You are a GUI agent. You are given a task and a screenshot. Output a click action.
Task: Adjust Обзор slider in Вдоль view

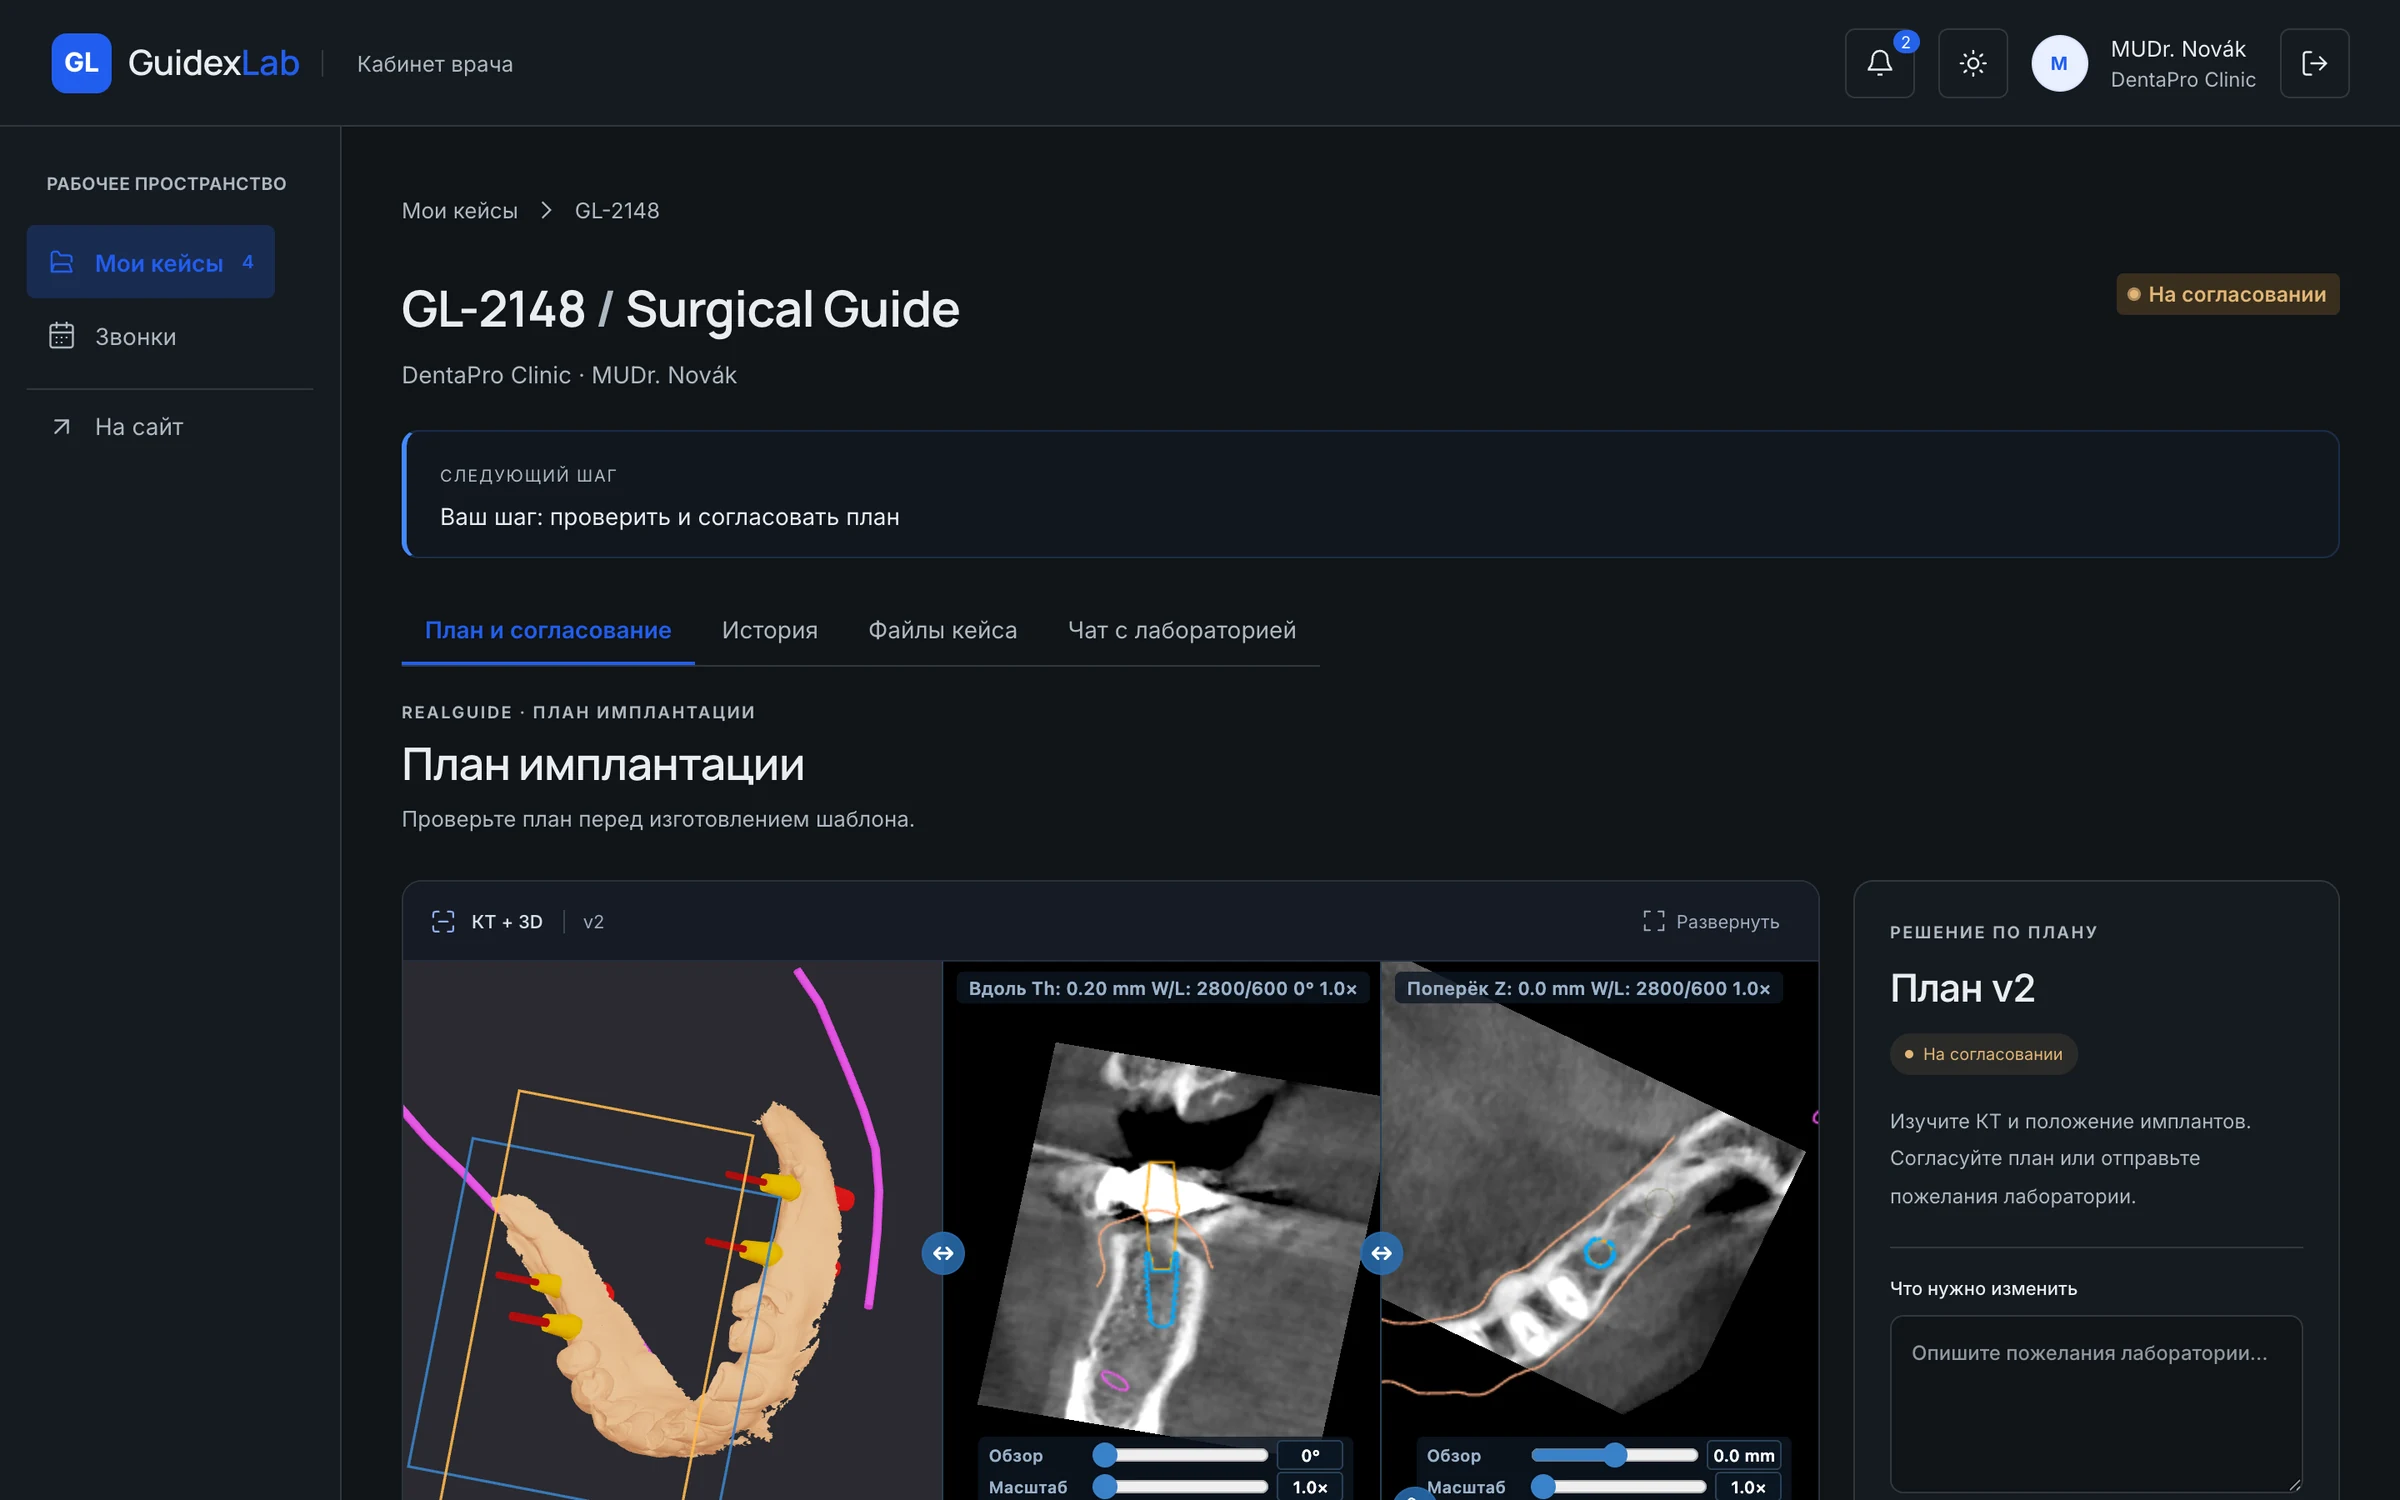pos(1181,1455)
